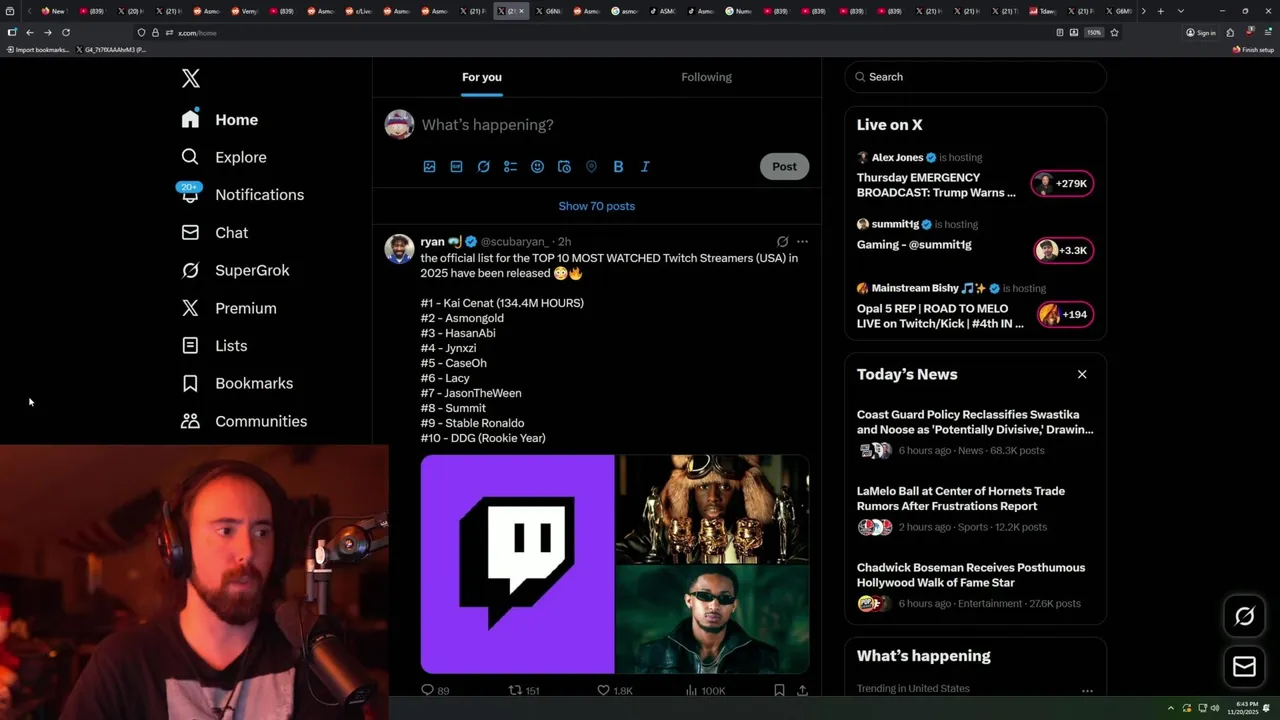This screenshot has height=720, width=1280.
Task: Click the Post button
Action: pos(784,166)
